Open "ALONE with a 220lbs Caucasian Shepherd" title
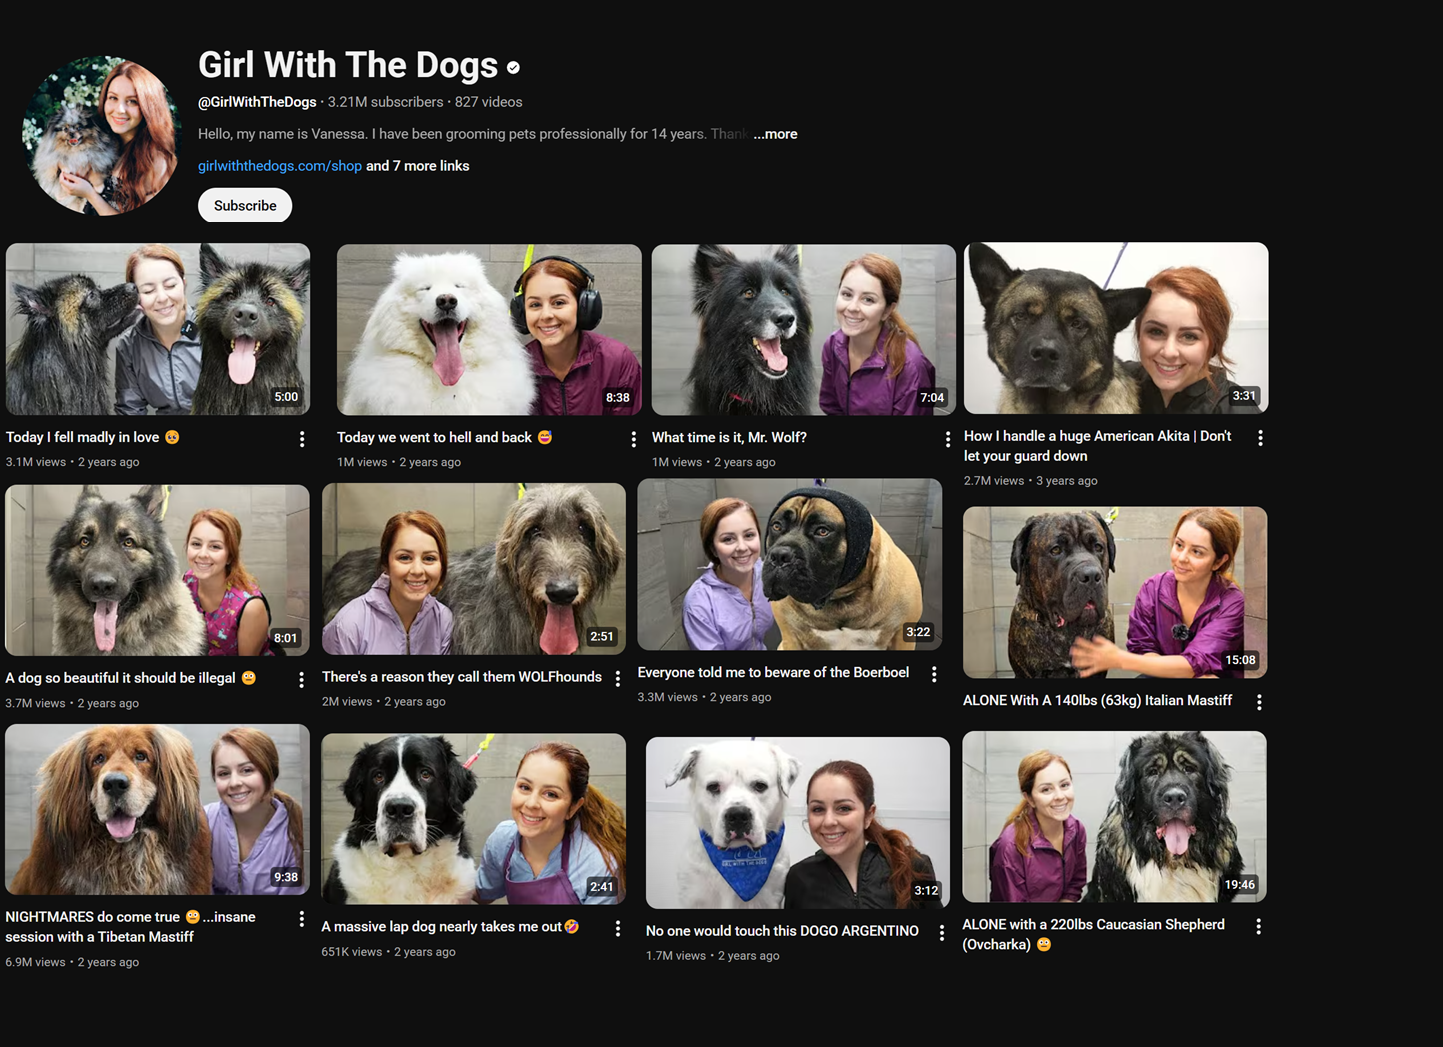Image resolution: width=1443 pixels, height=1047 pixels. click(1093, 934)
